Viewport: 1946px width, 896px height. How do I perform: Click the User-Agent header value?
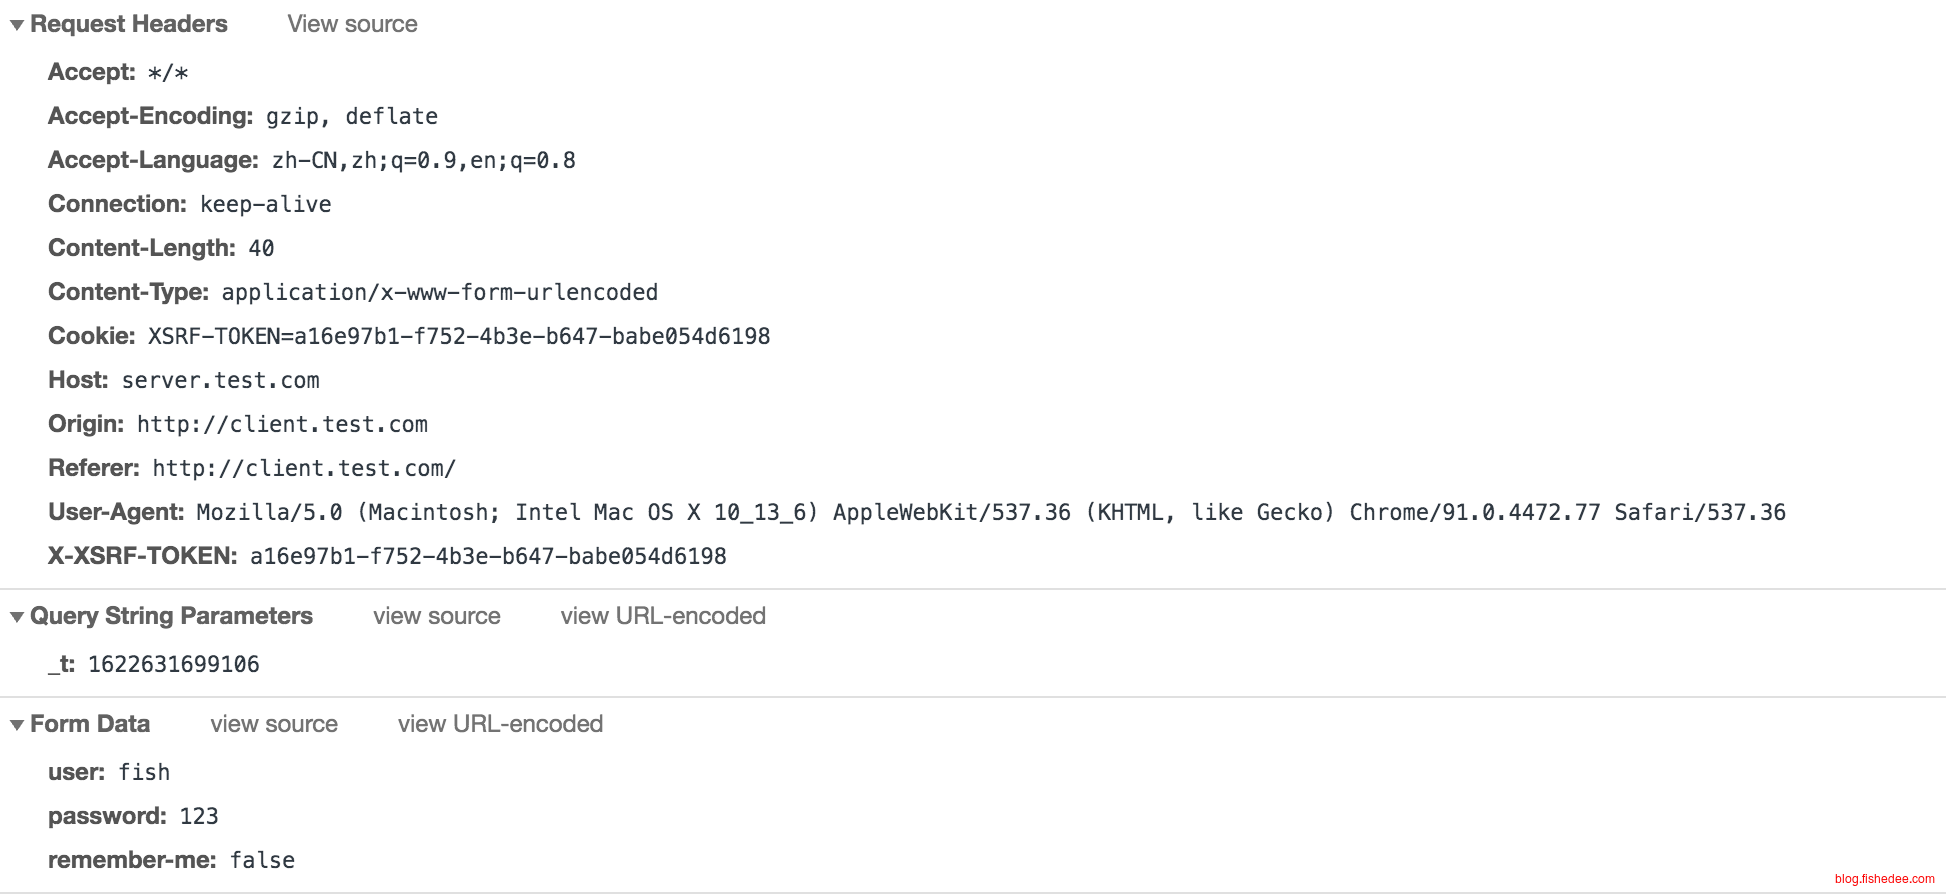coord(990,512)
